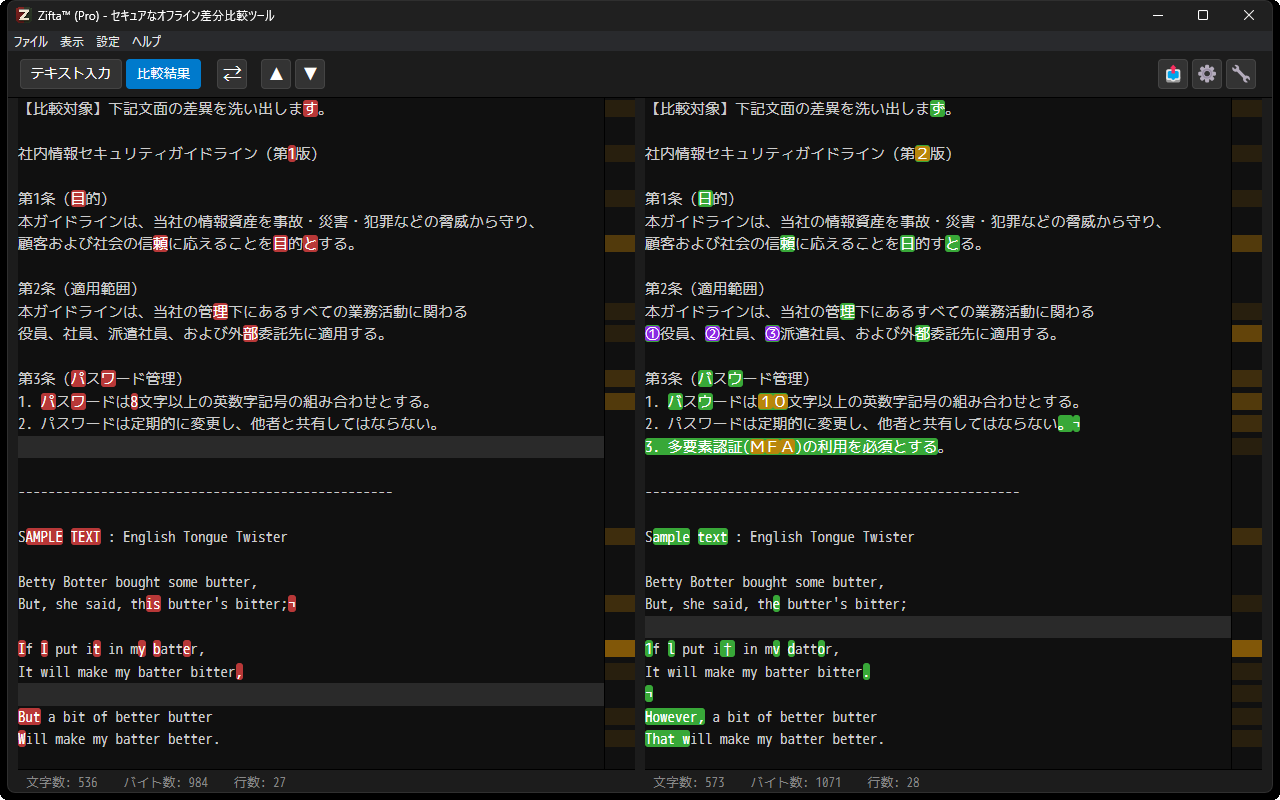Click the 文字数: 536 status indicator
The image size is (1280, 800).
tap(60, 782)
